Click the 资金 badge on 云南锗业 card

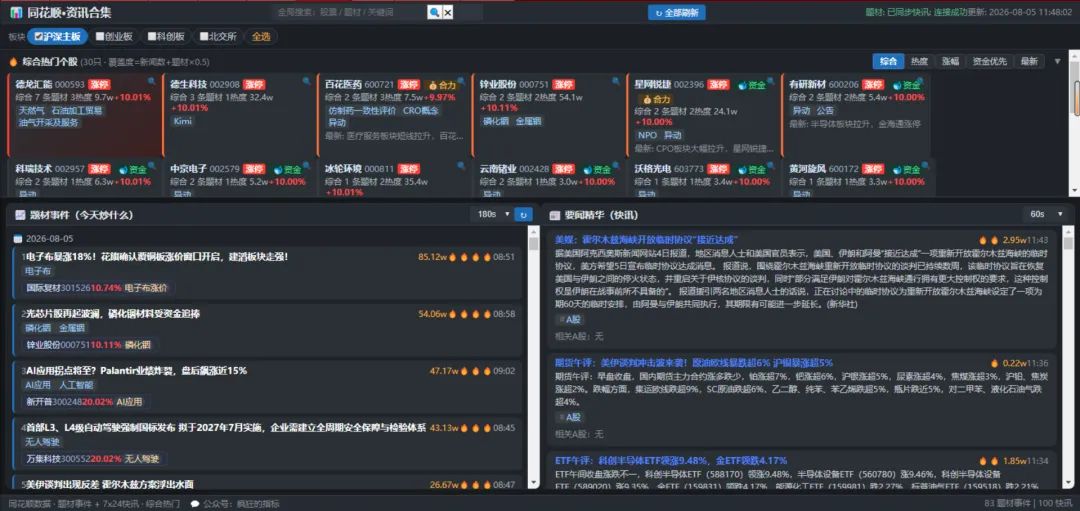(x=597, y=169)
